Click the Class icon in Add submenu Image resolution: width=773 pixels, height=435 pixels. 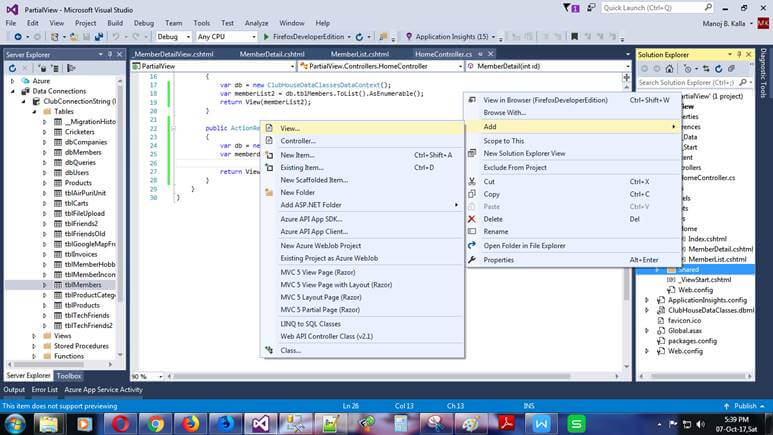269,350
